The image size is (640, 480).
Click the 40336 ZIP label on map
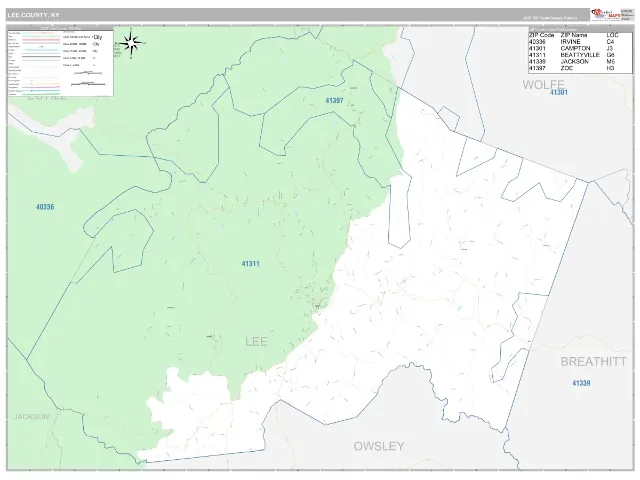[x=45, y=207]
